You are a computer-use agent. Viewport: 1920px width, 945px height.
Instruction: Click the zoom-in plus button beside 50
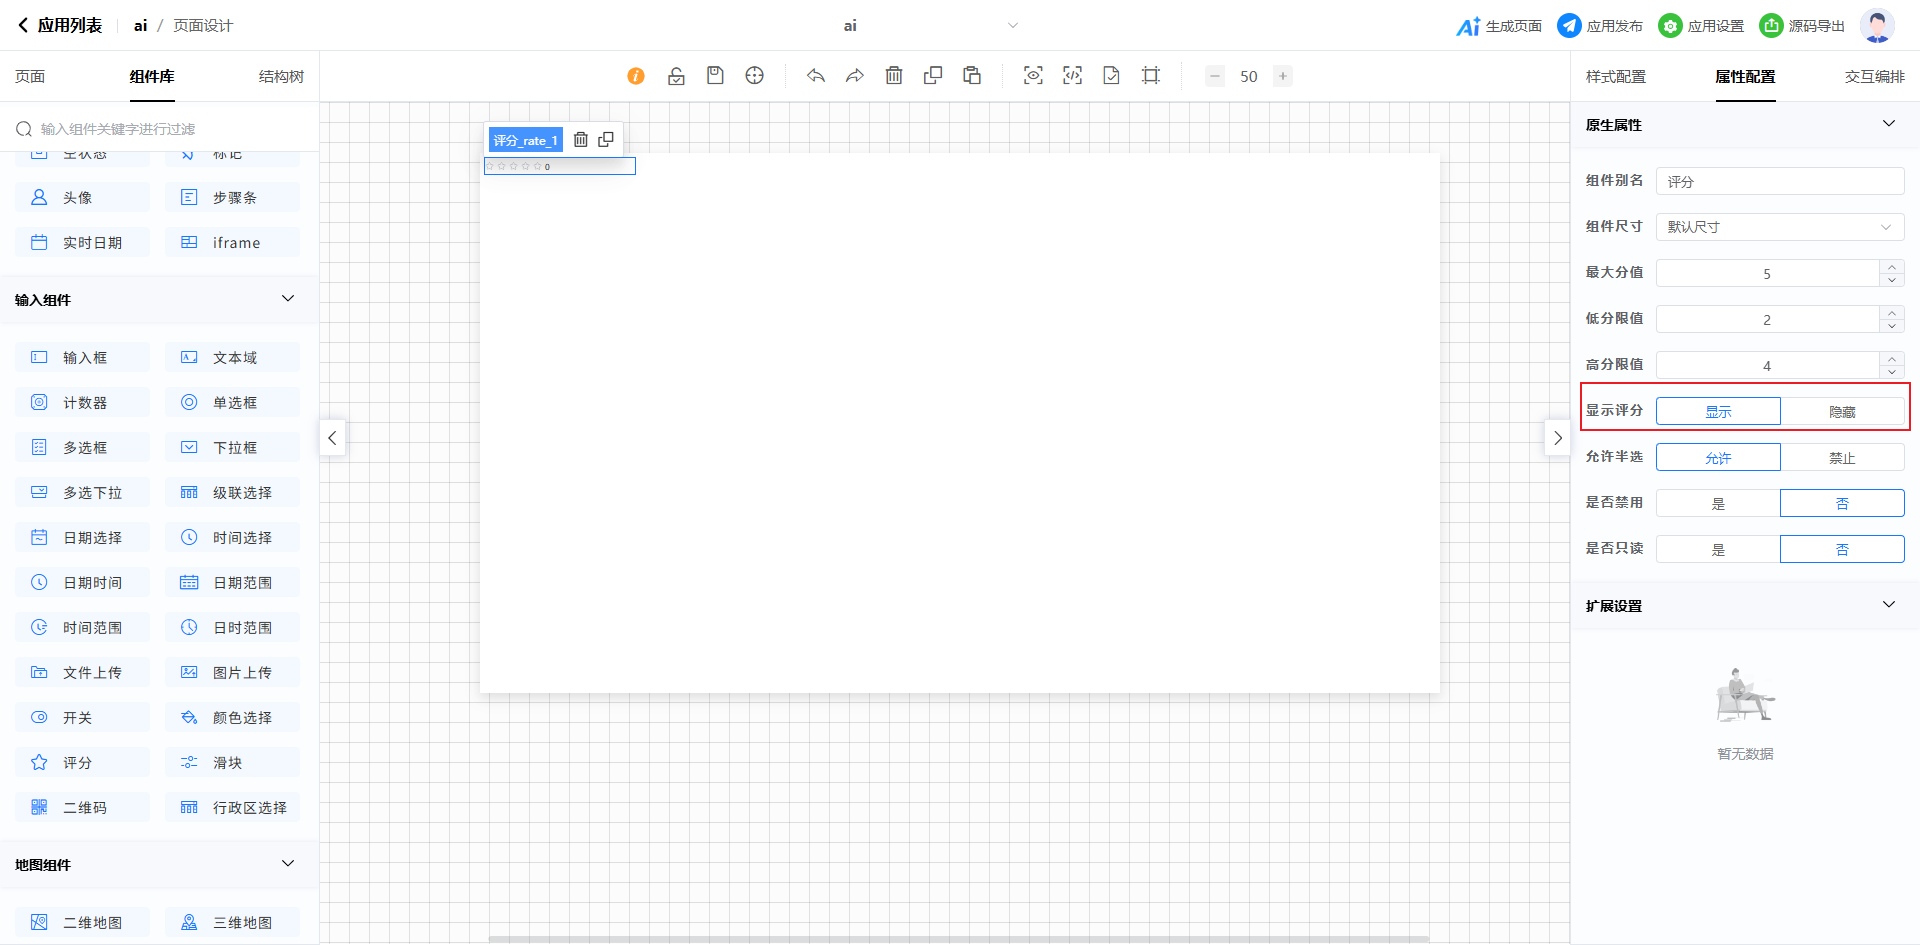coord(1283,76)
